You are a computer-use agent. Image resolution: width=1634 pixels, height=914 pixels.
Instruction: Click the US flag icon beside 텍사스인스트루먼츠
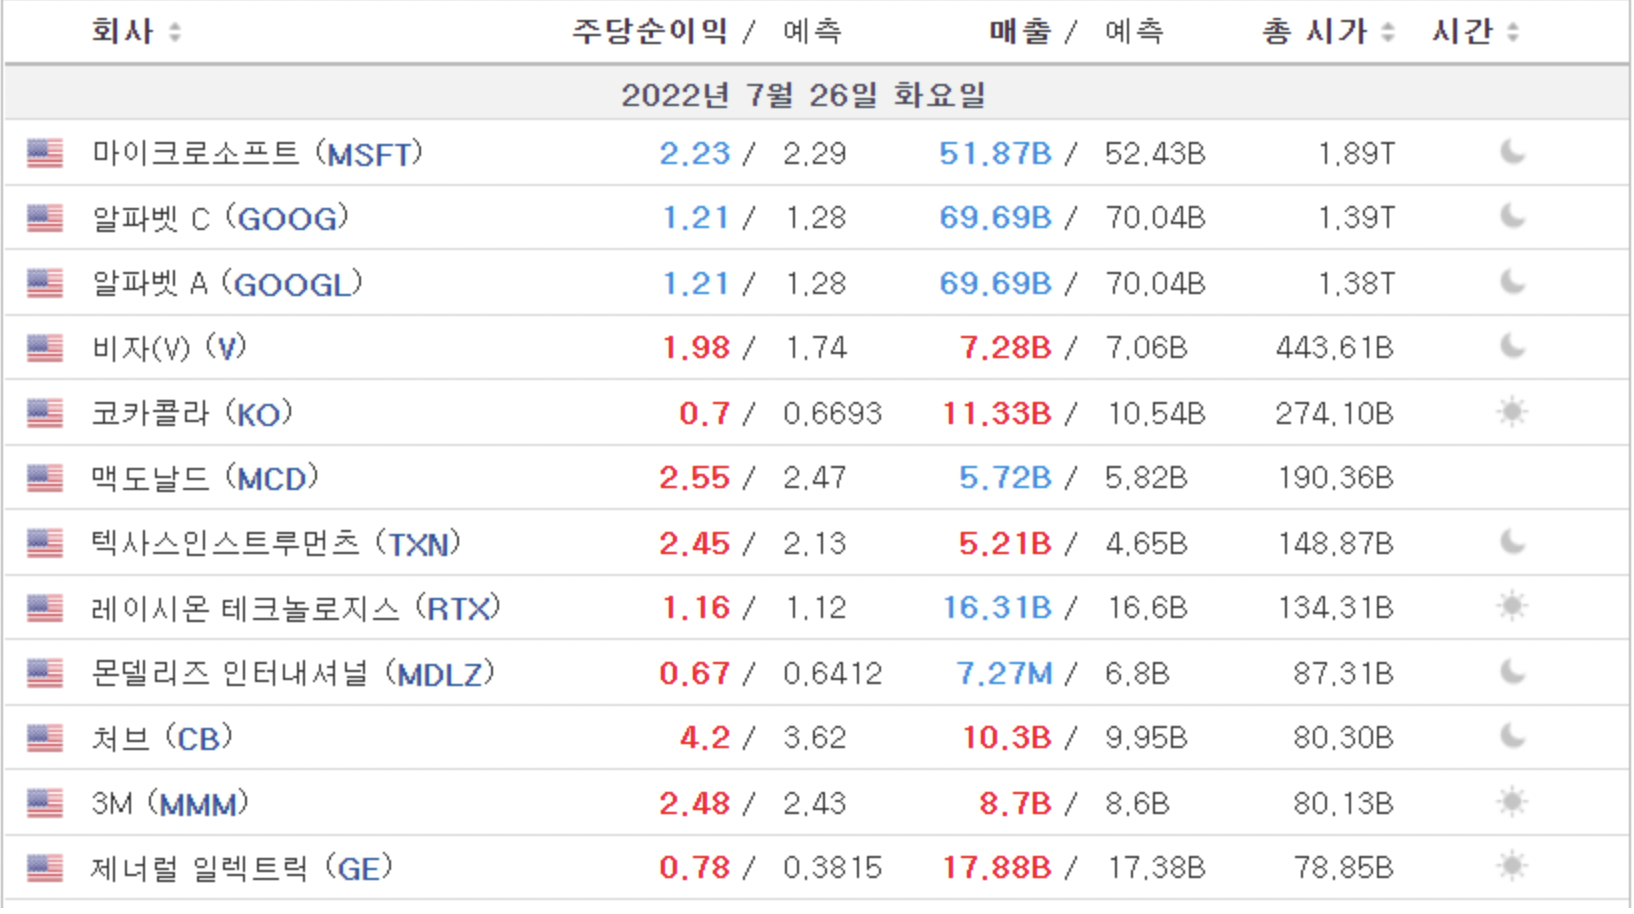point(45,543)
